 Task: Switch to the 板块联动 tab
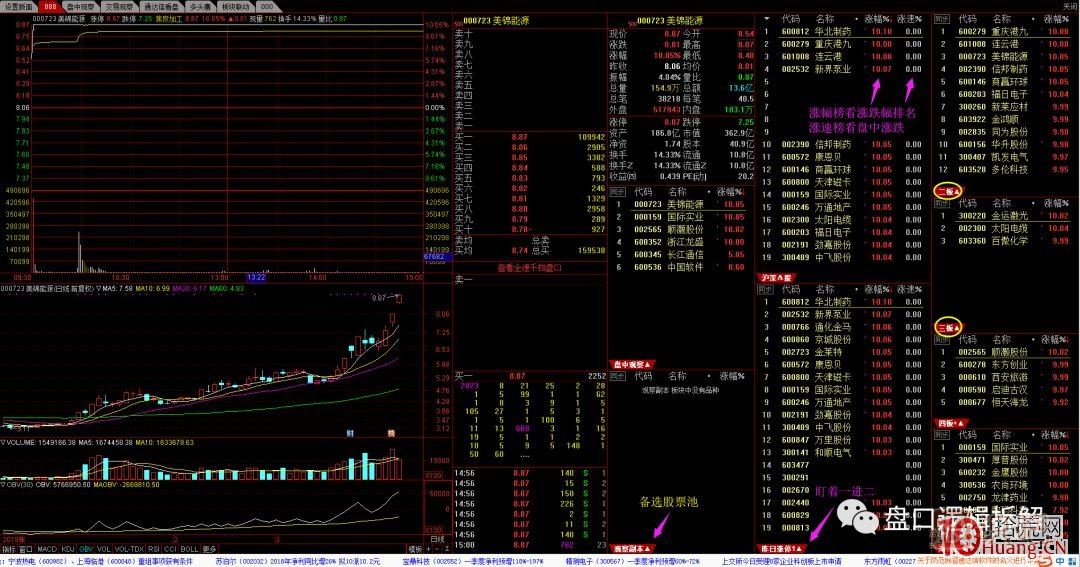[x=237, y=5]
